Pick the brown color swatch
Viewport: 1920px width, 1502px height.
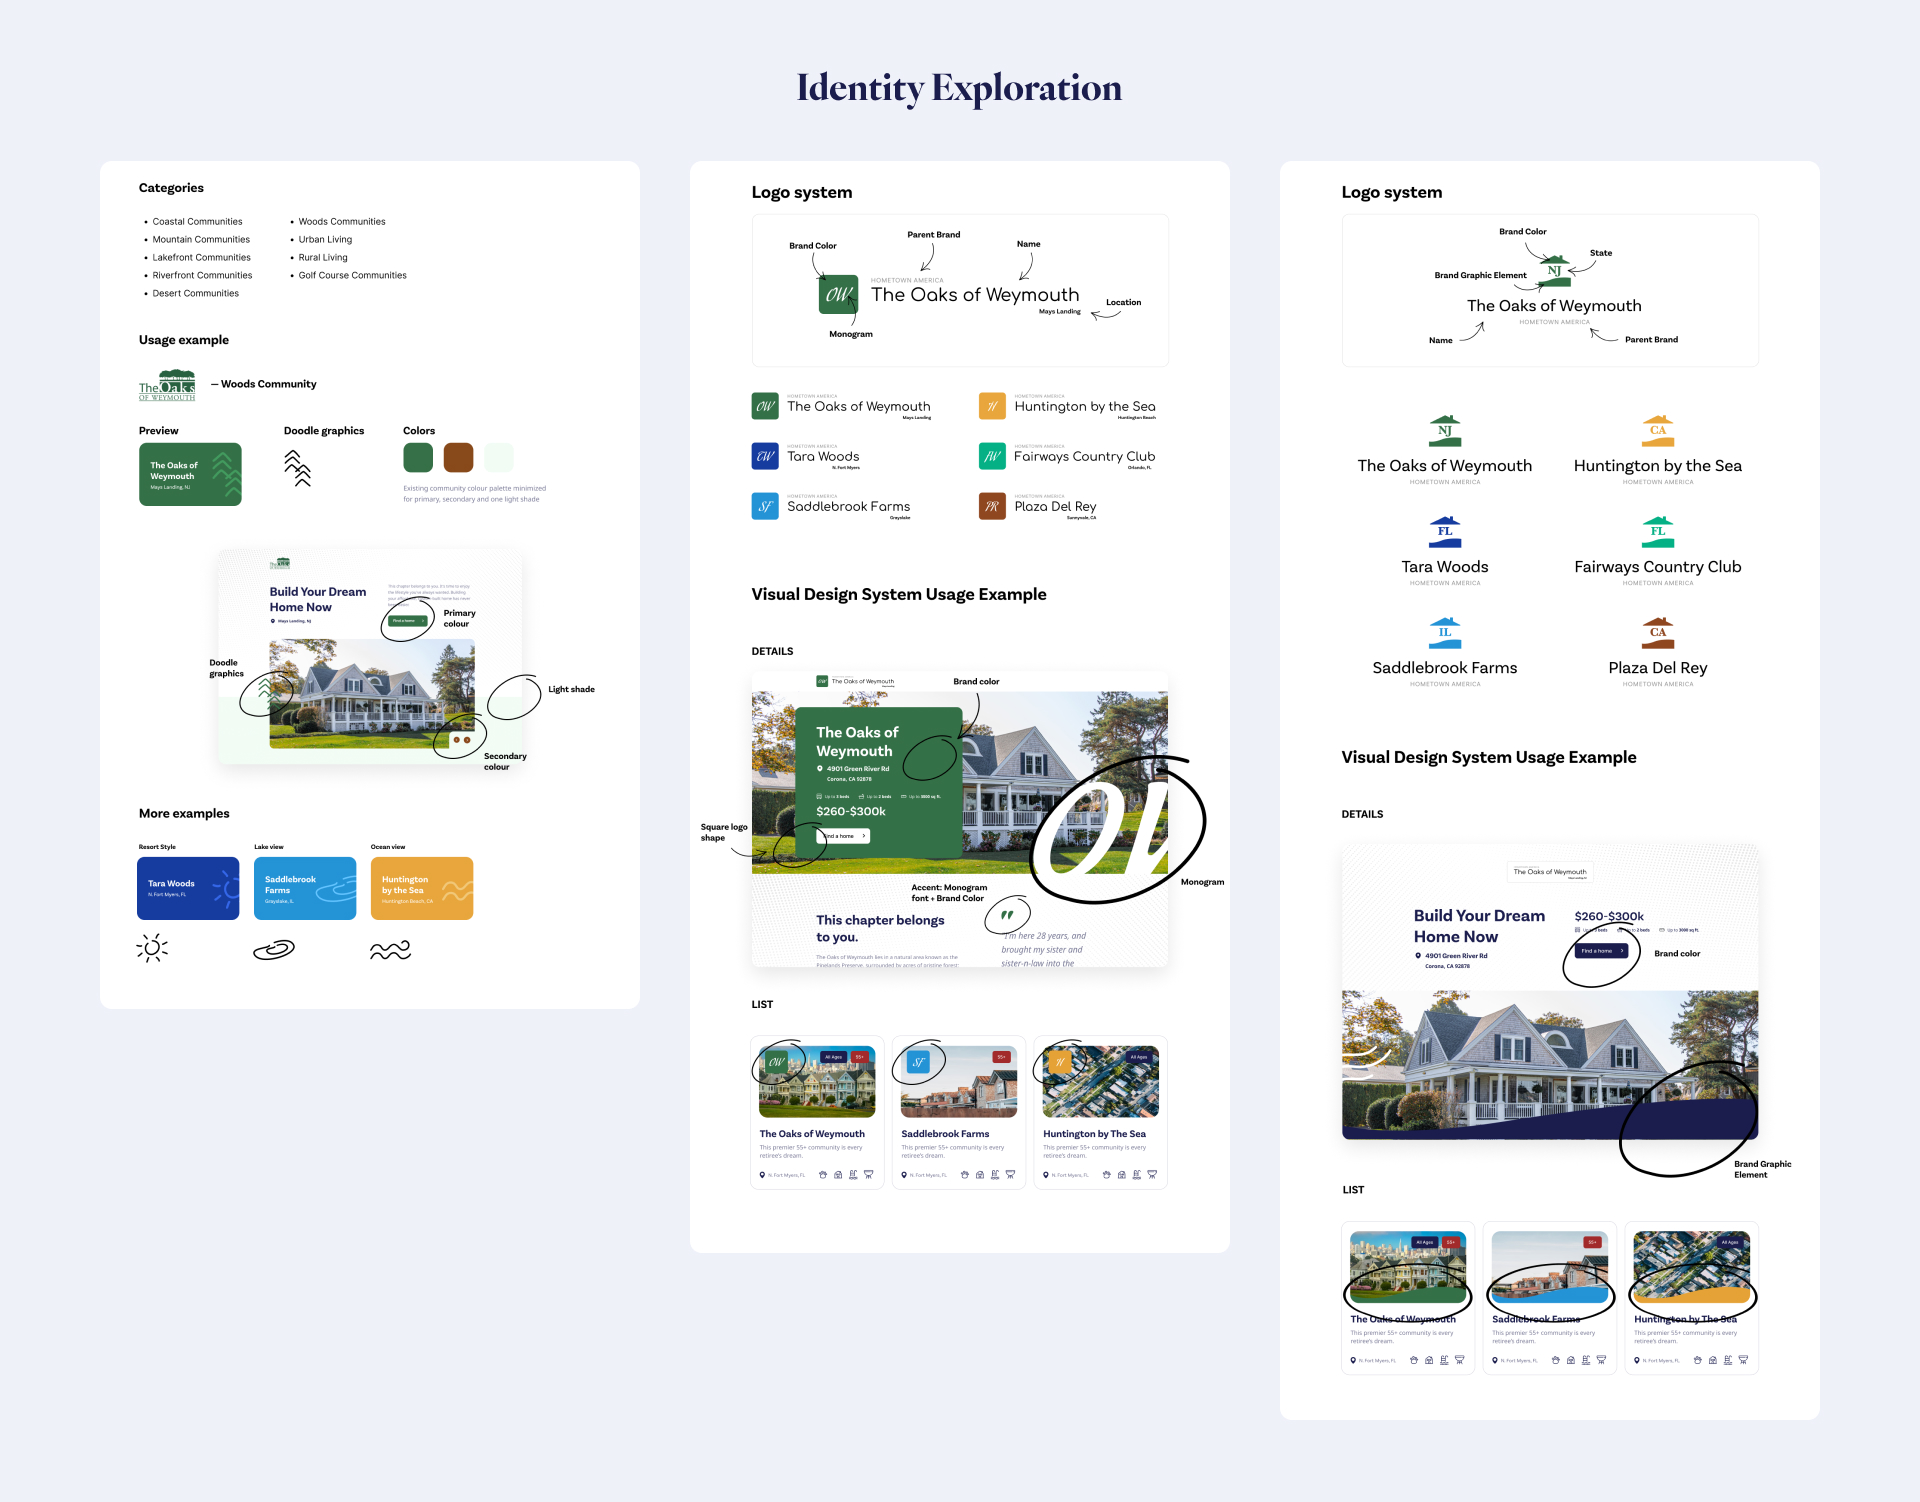point(458,458)
